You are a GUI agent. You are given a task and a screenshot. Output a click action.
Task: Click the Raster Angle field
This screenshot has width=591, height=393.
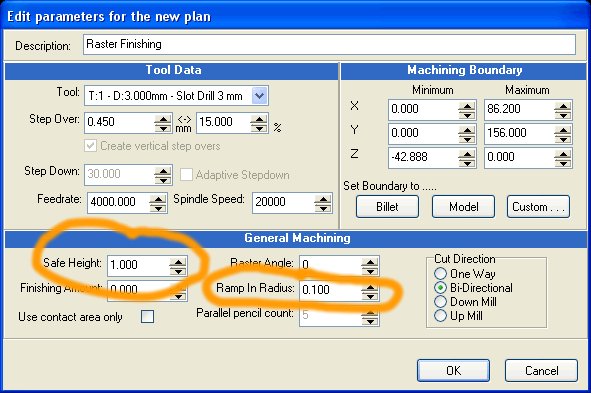pos(331,265)
